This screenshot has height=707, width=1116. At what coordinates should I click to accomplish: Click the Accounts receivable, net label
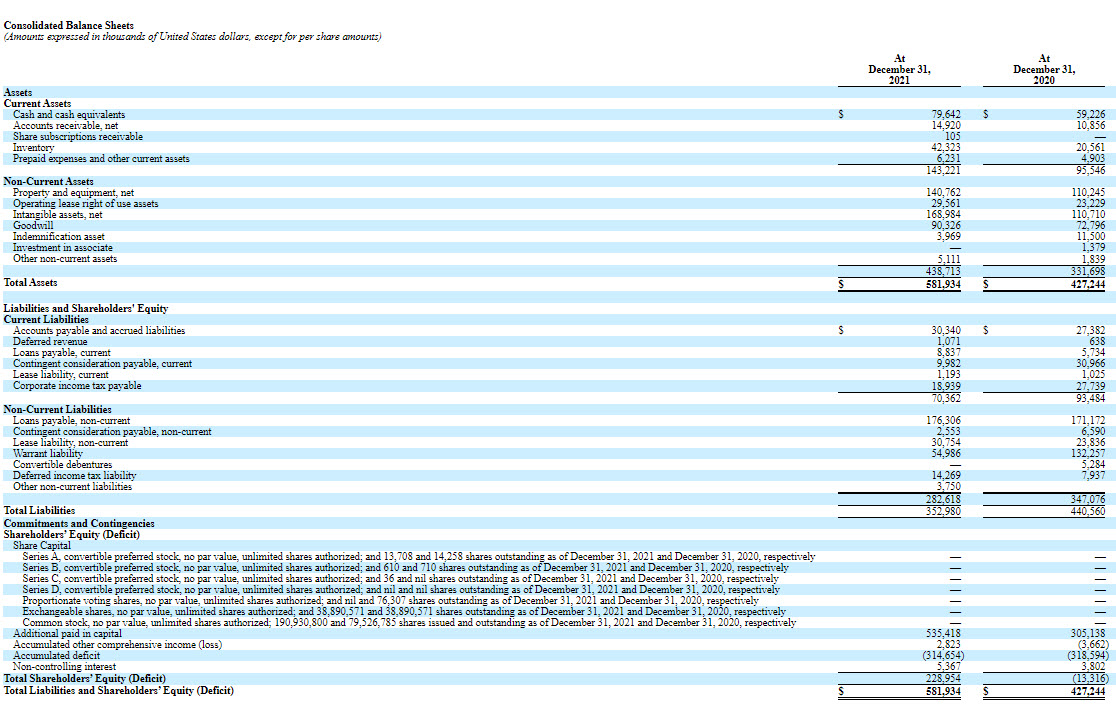coord(65,126)
